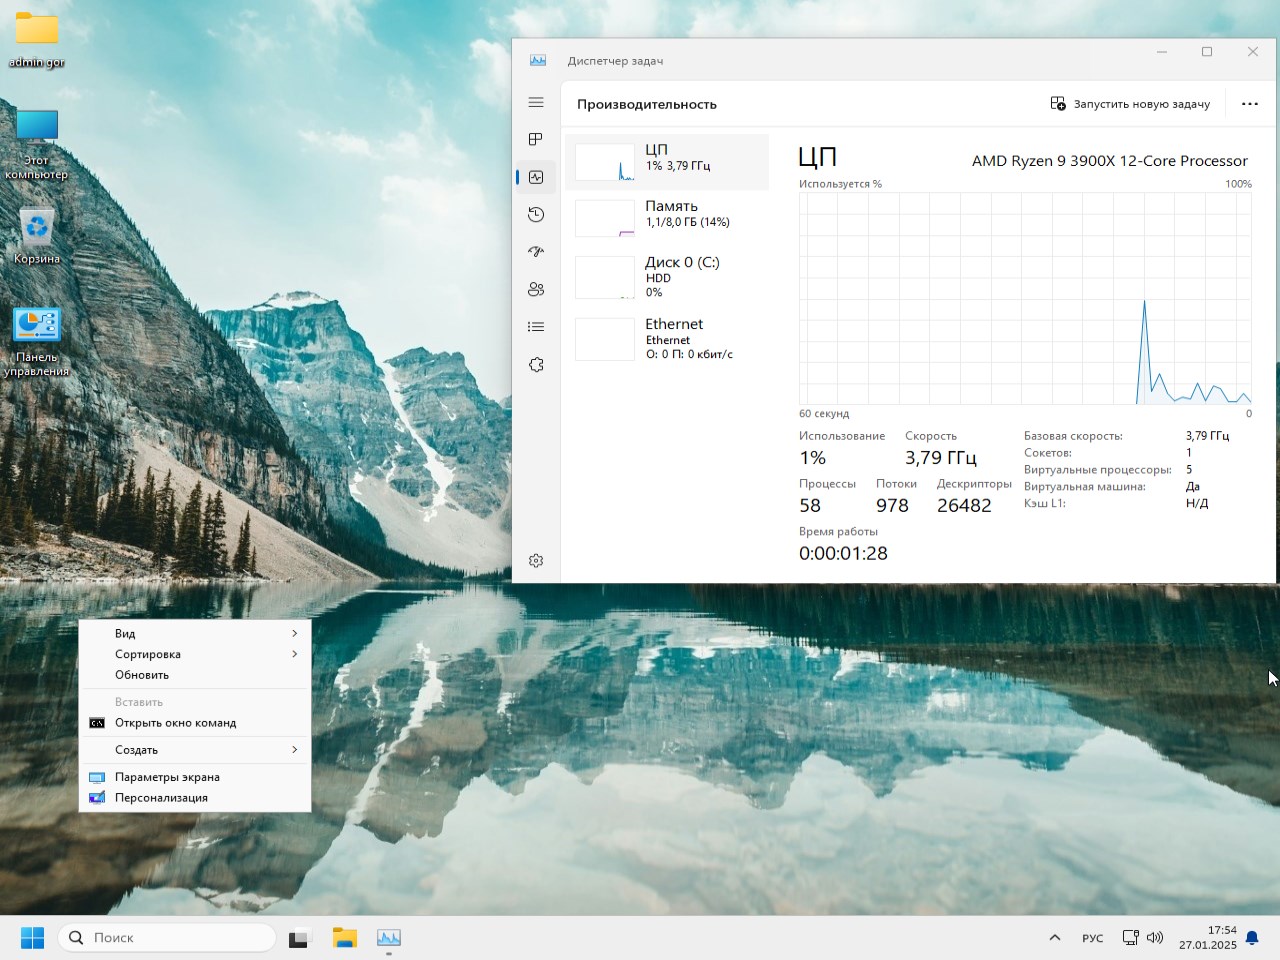Click the 'Виртуальные процессоры:' label
This screenshot has height=960, width=1280.
tap(1098, 470)
